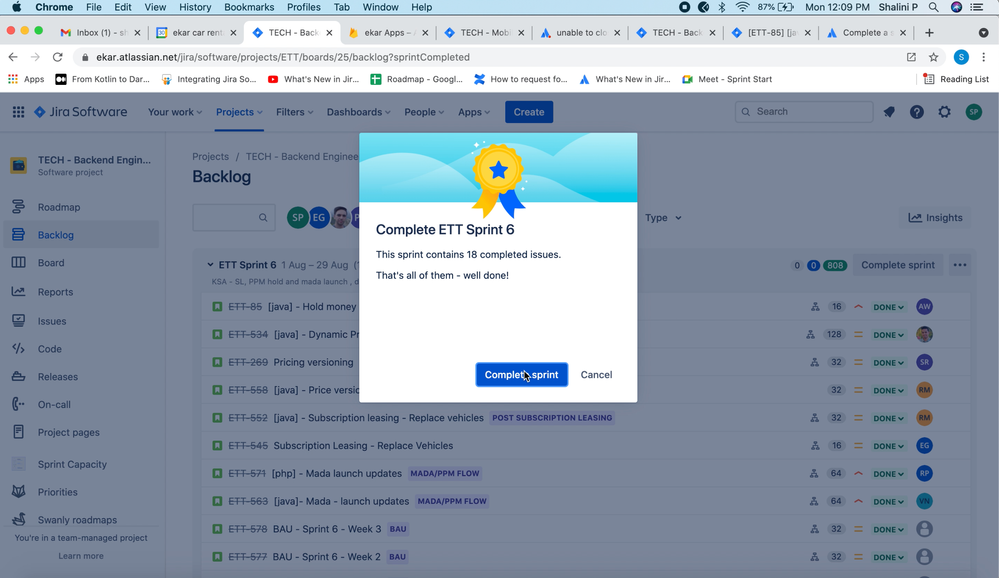This screenshot has width=999, height=578.
Task: Open the Jira help icon
Action: click(917, 112)
